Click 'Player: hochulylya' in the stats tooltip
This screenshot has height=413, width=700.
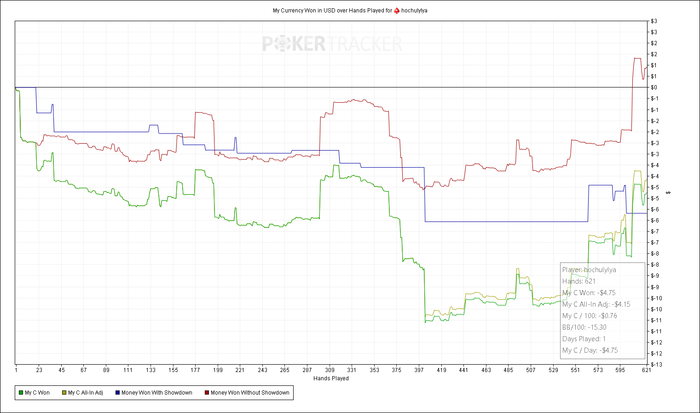589,270
